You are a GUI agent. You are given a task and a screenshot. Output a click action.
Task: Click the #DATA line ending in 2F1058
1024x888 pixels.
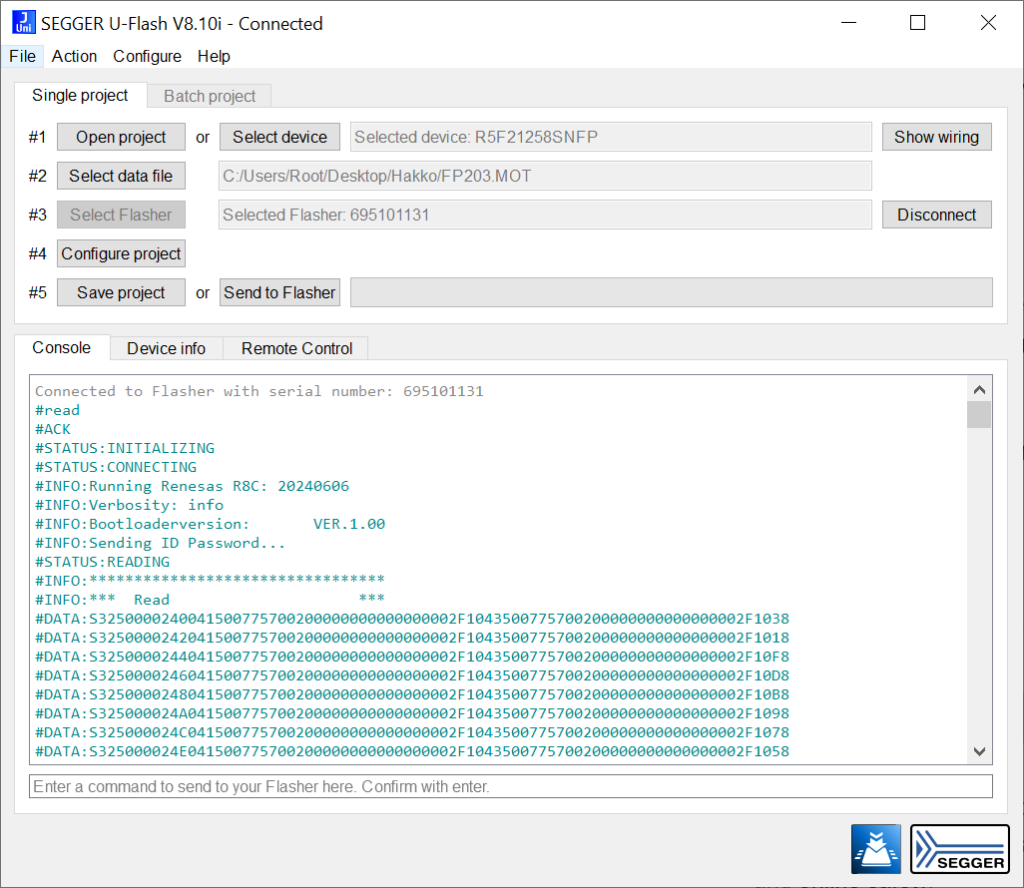click(412, 751)
